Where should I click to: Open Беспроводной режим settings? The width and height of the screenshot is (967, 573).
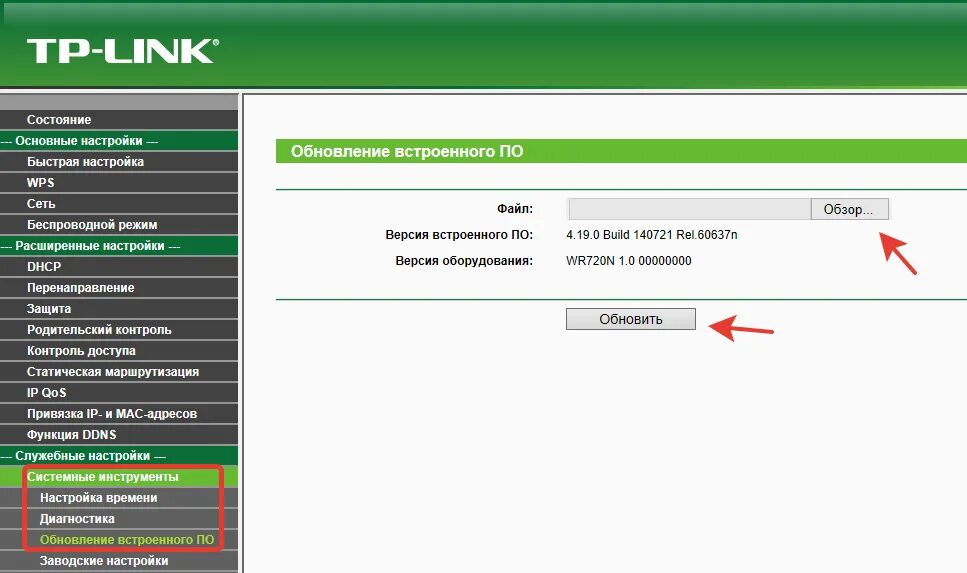pos(119,225)
